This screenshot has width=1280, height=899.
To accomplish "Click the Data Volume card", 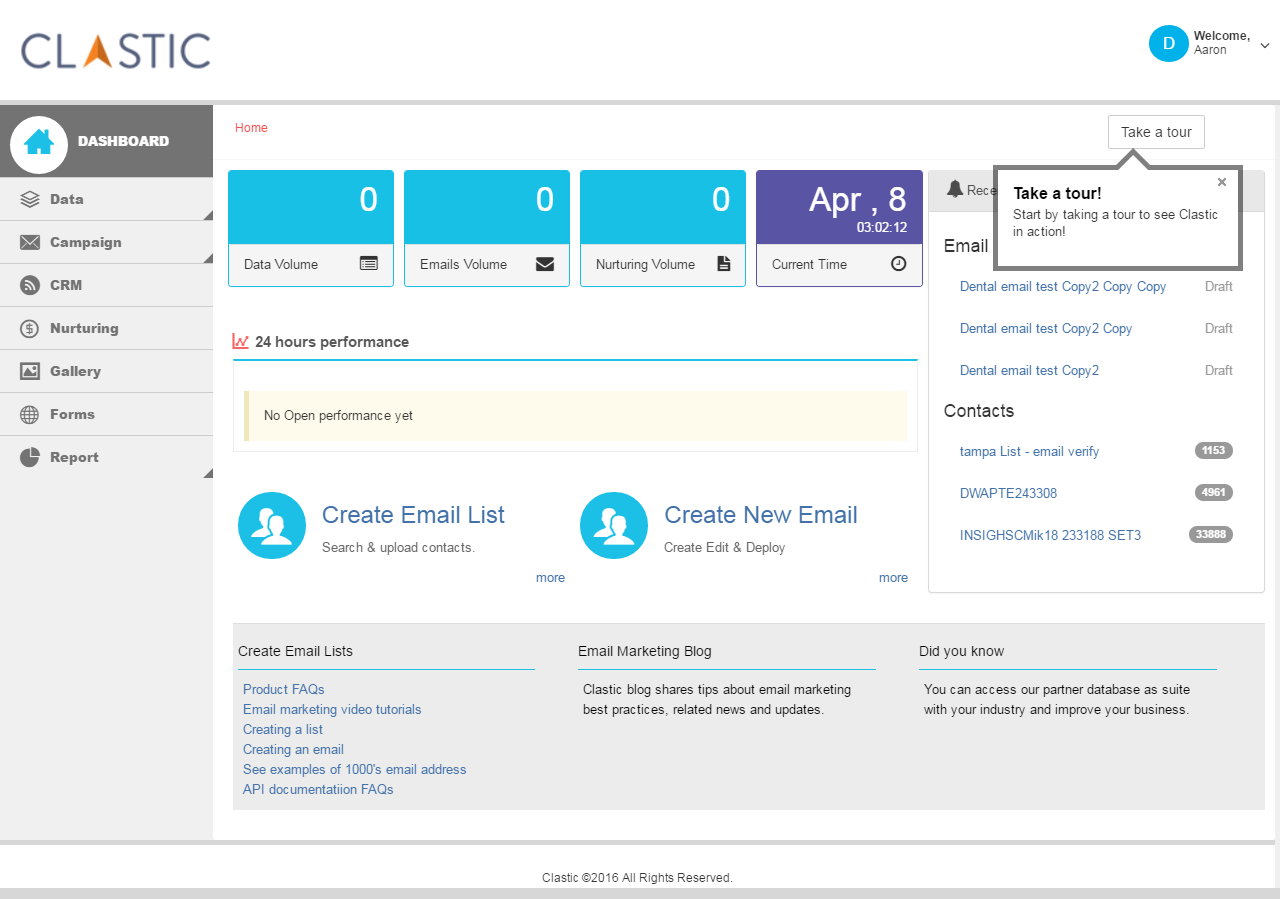I will pos(311,228).
